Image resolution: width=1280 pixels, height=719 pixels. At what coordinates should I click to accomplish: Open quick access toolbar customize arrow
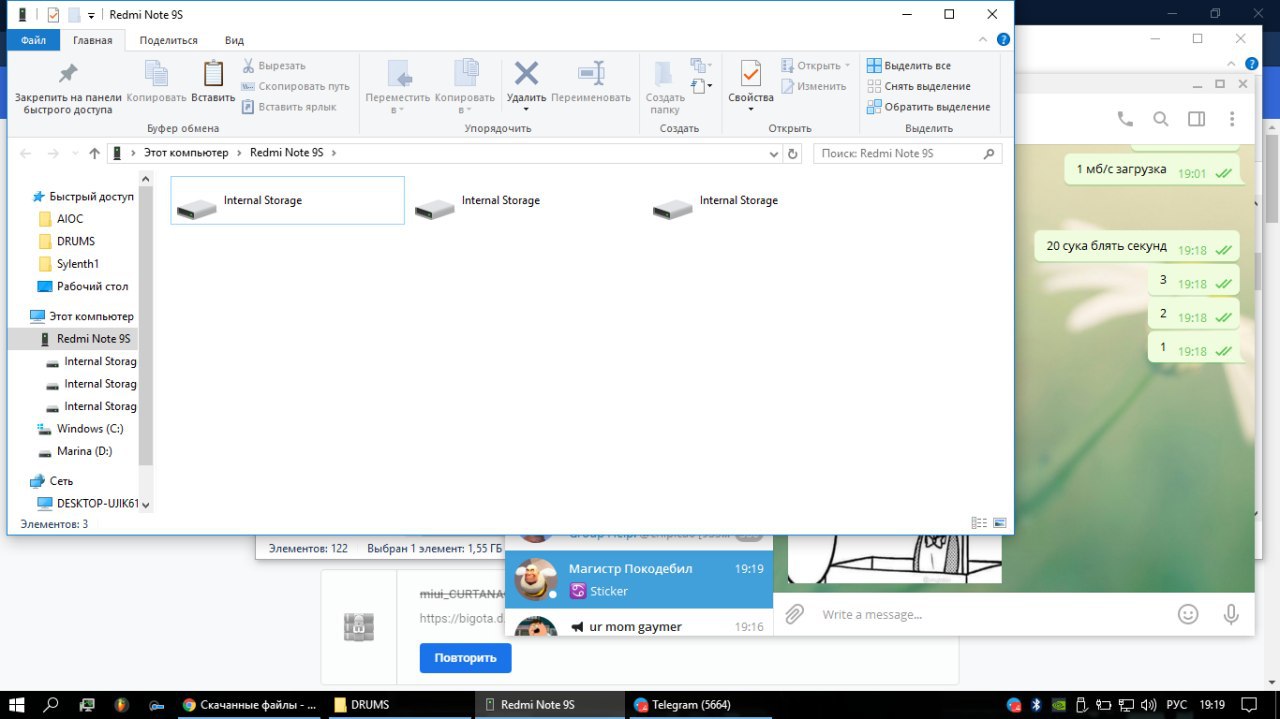coord(92,15)
